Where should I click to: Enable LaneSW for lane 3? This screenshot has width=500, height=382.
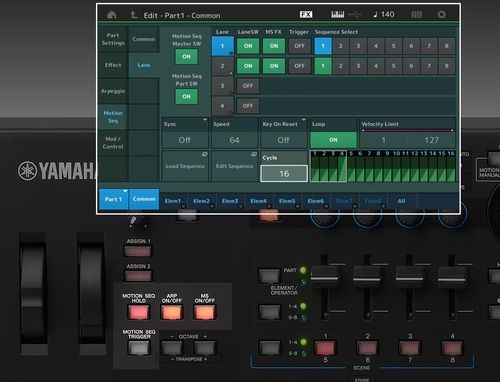(x=248, y=86)
